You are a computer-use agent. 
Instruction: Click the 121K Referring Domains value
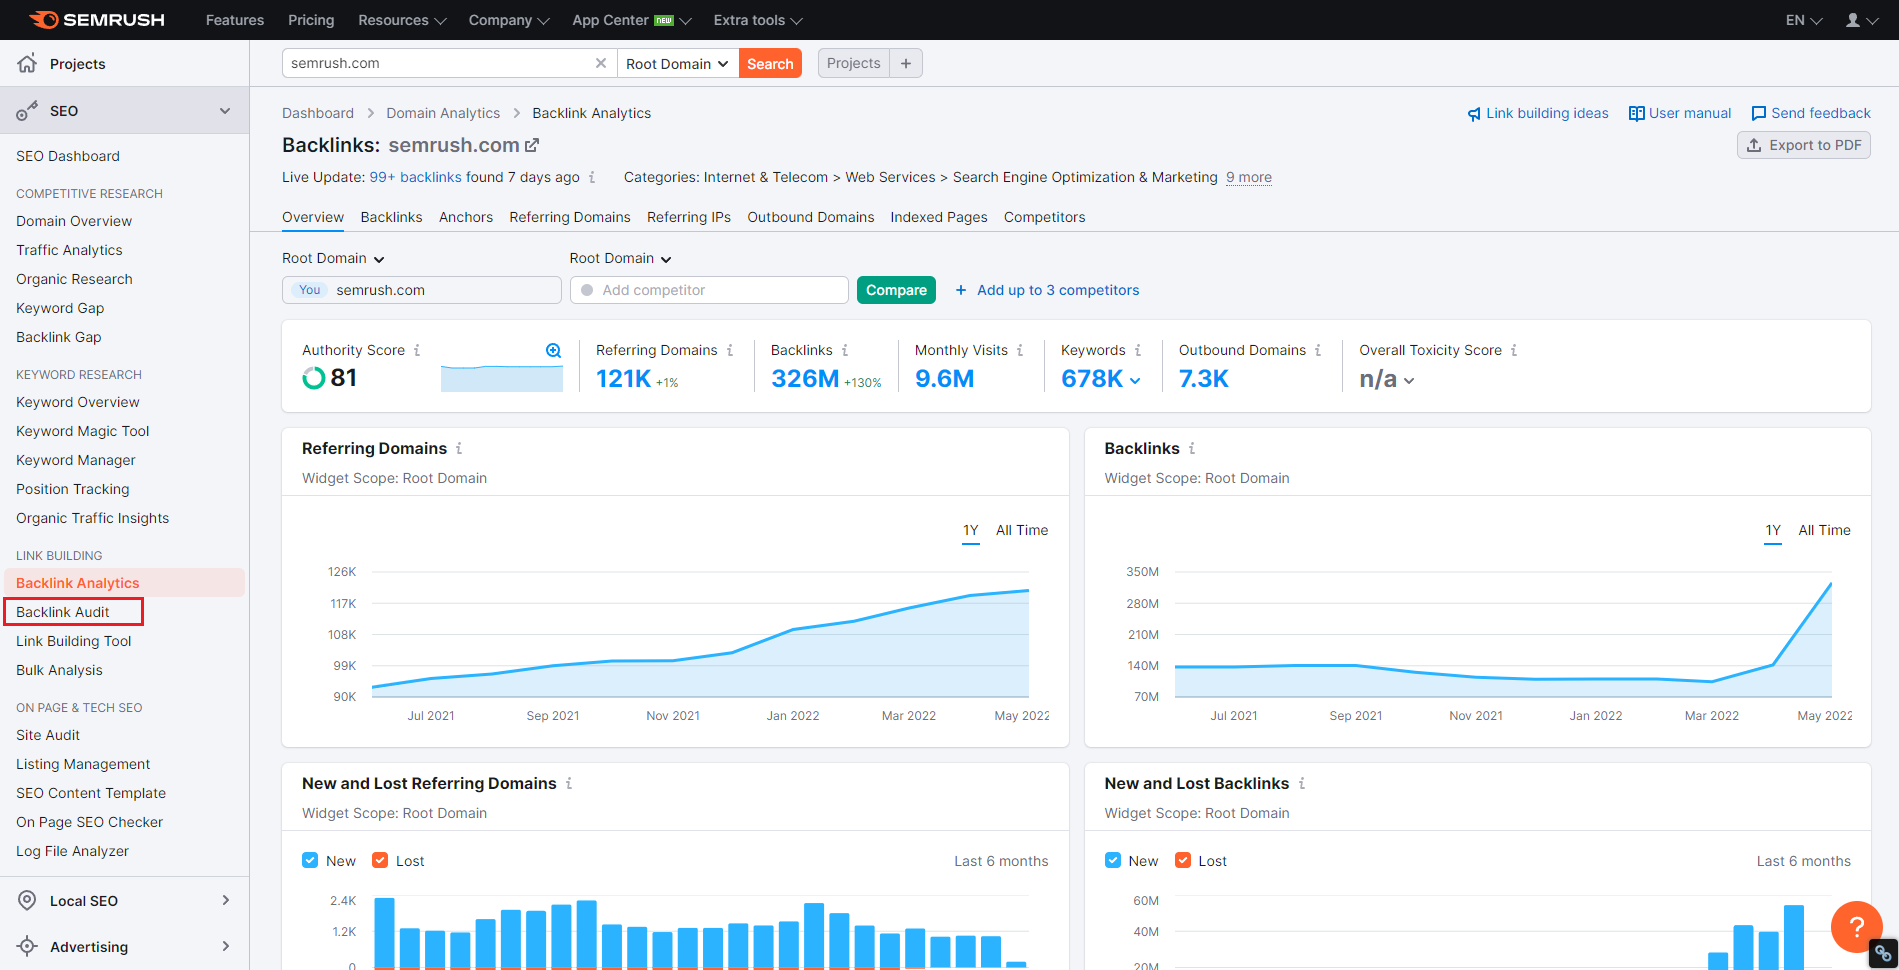pos(623,379)
